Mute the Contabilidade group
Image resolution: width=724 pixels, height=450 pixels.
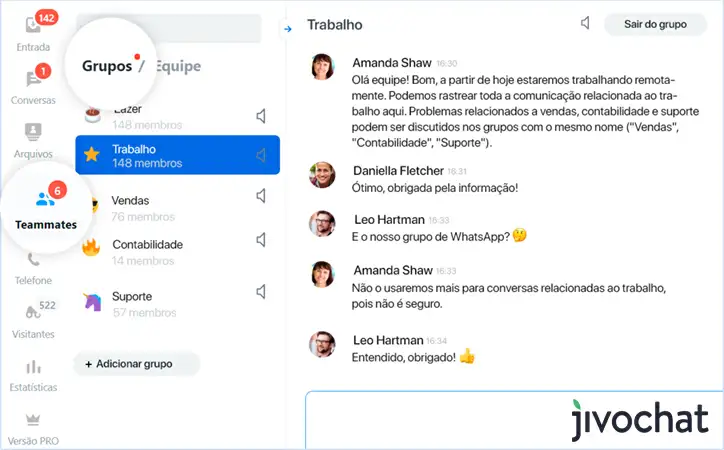pyautogui.click(x=261, y=240)
